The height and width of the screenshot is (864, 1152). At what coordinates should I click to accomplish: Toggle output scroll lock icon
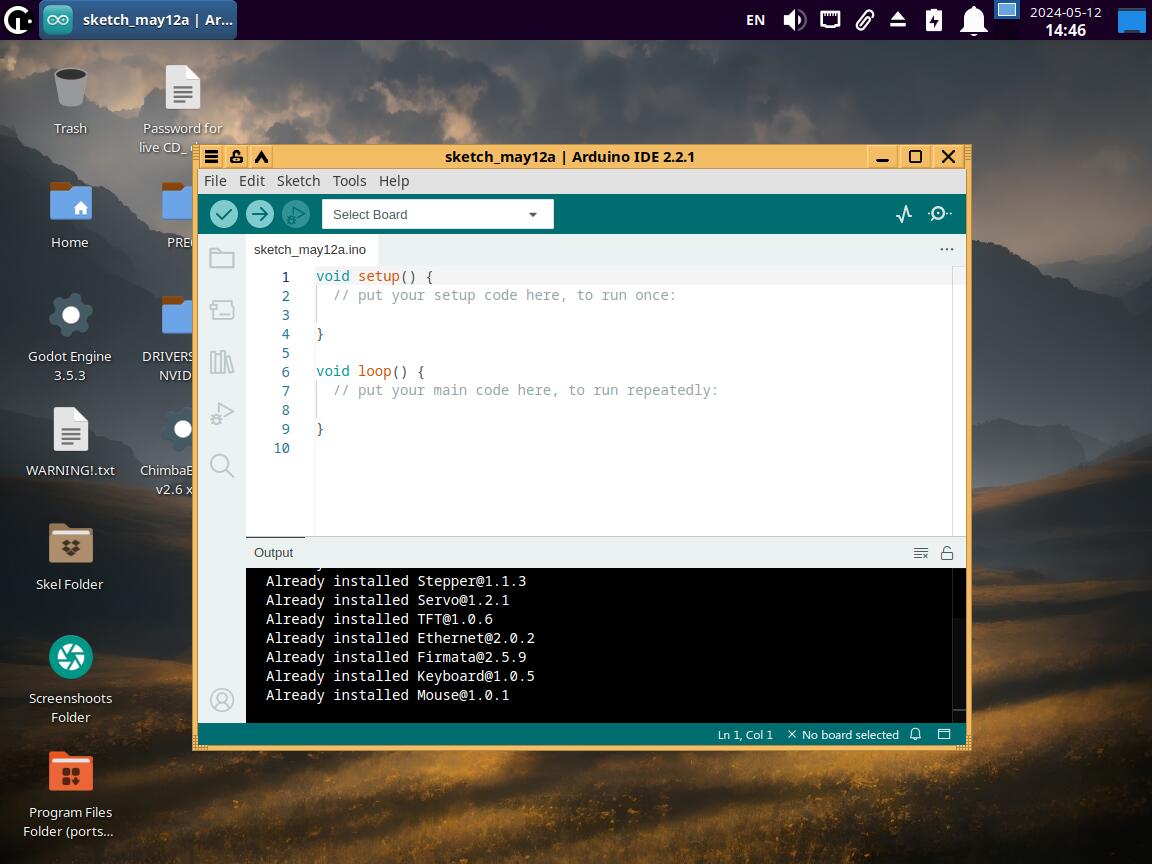[x=947, y=553]
